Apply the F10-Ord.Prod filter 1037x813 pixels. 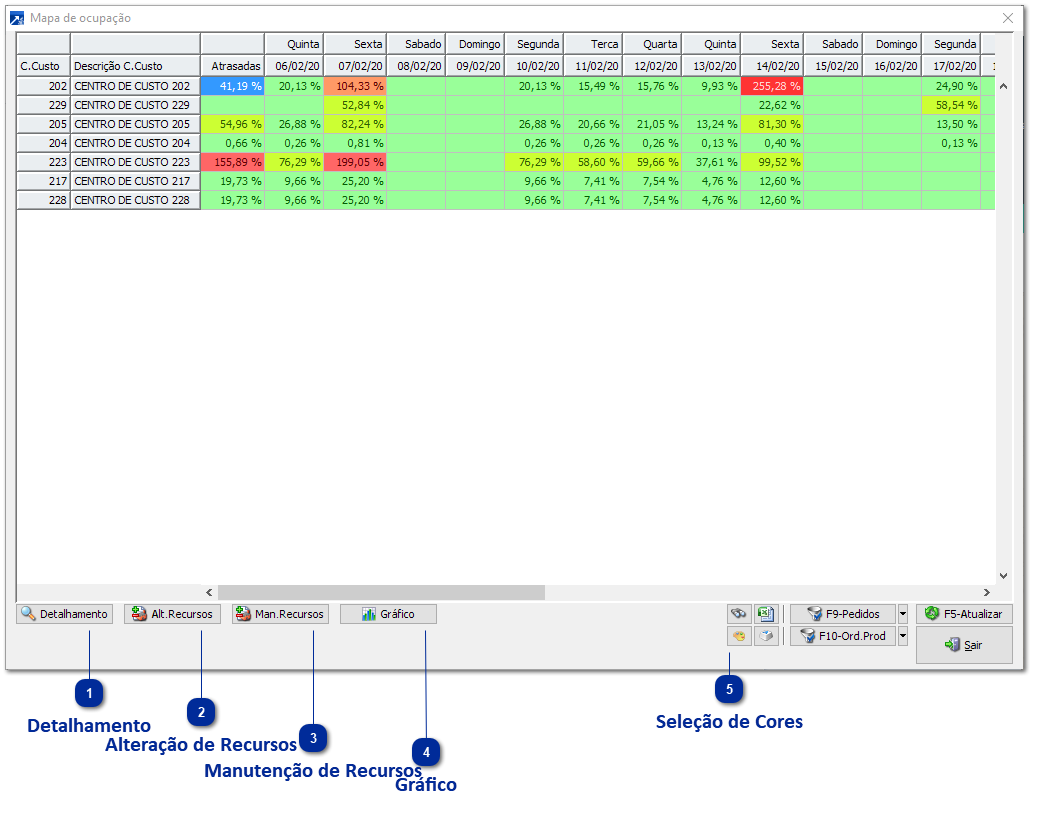pos(843,636)
